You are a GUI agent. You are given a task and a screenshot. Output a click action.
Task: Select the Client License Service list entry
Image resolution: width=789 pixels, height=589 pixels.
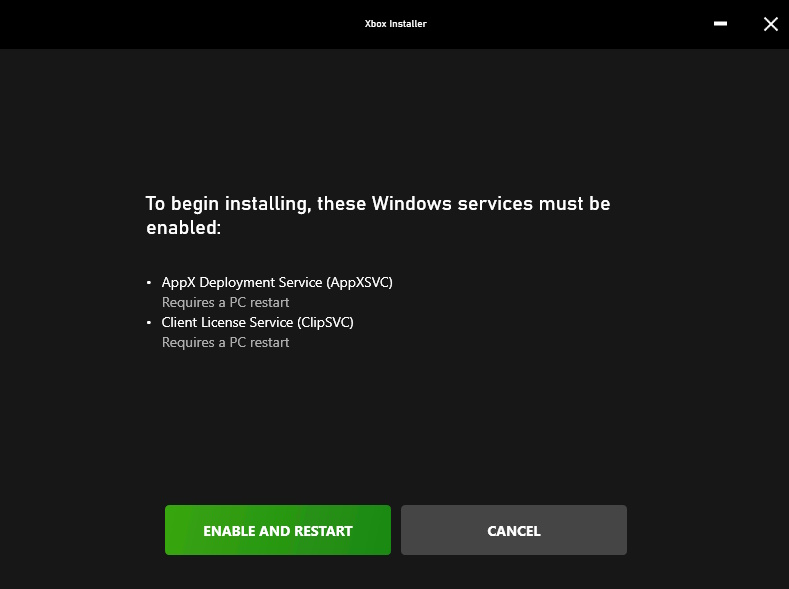(257, 323)
